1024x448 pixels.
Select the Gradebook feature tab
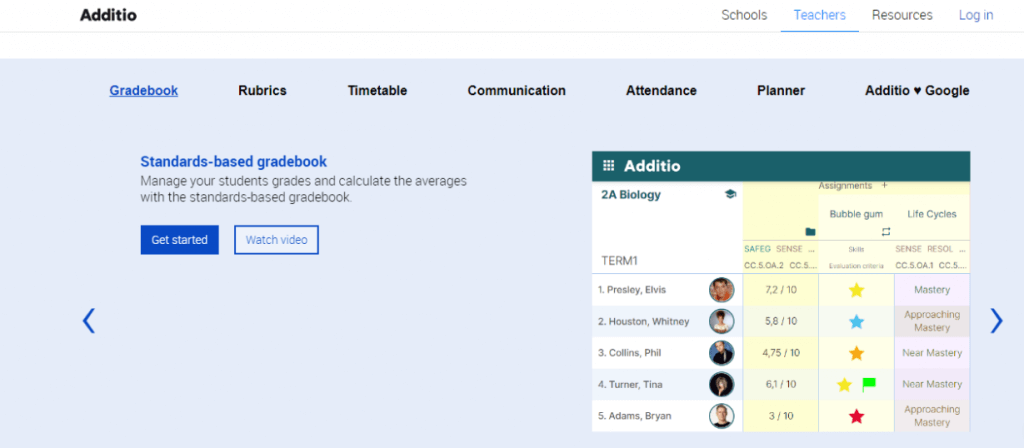click(x=144, y=91)
